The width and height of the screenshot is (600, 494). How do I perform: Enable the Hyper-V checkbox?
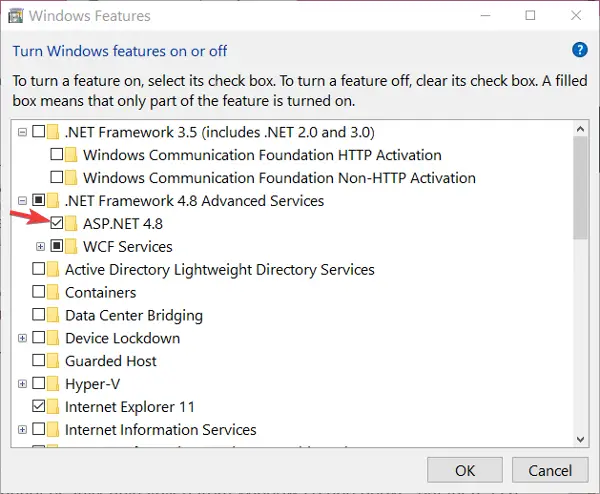[x=39, y=383]
